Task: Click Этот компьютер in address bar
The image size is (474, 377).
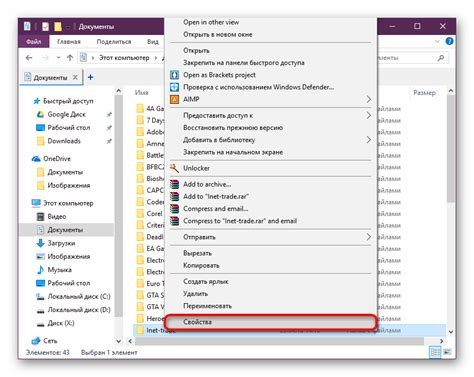Action: pyautogui.click(x=124, y=58)
